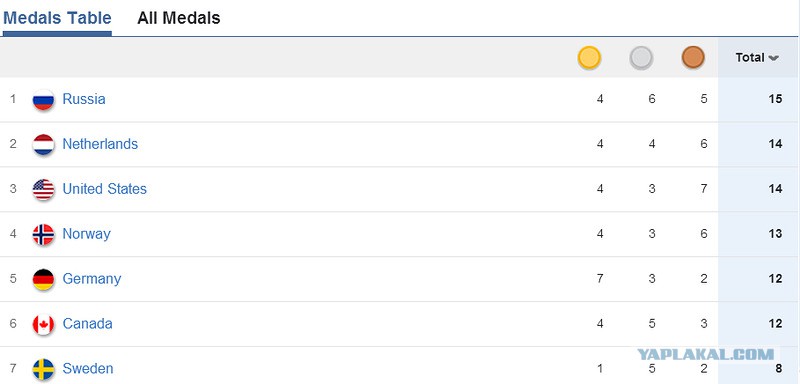Screen dimensions: 800x384
Task: Open the Netherlands country link
Action: 100,144
